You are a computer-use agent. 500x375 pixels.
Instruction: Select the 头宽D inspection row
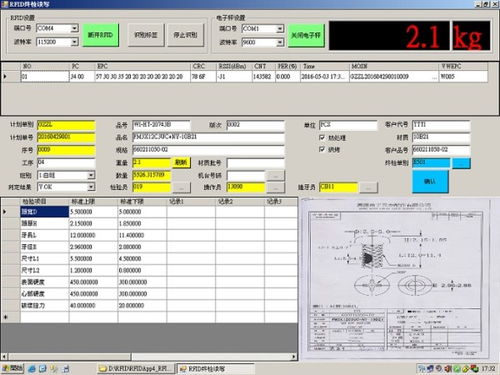(150, 212)
